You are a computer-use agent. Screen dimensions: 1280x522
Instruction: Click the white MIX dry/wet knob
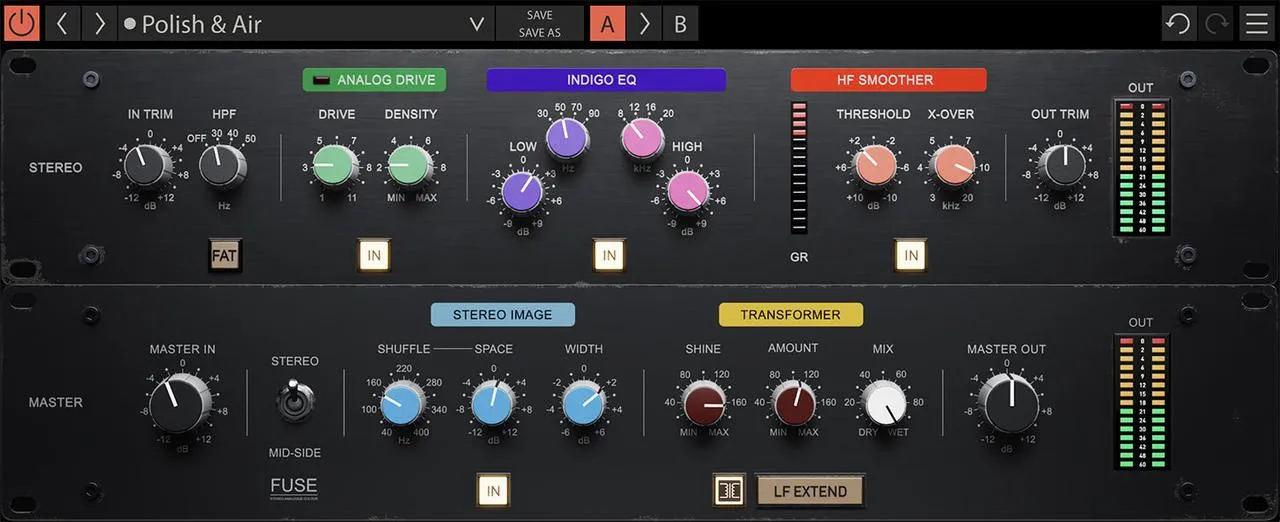(883, 404)
